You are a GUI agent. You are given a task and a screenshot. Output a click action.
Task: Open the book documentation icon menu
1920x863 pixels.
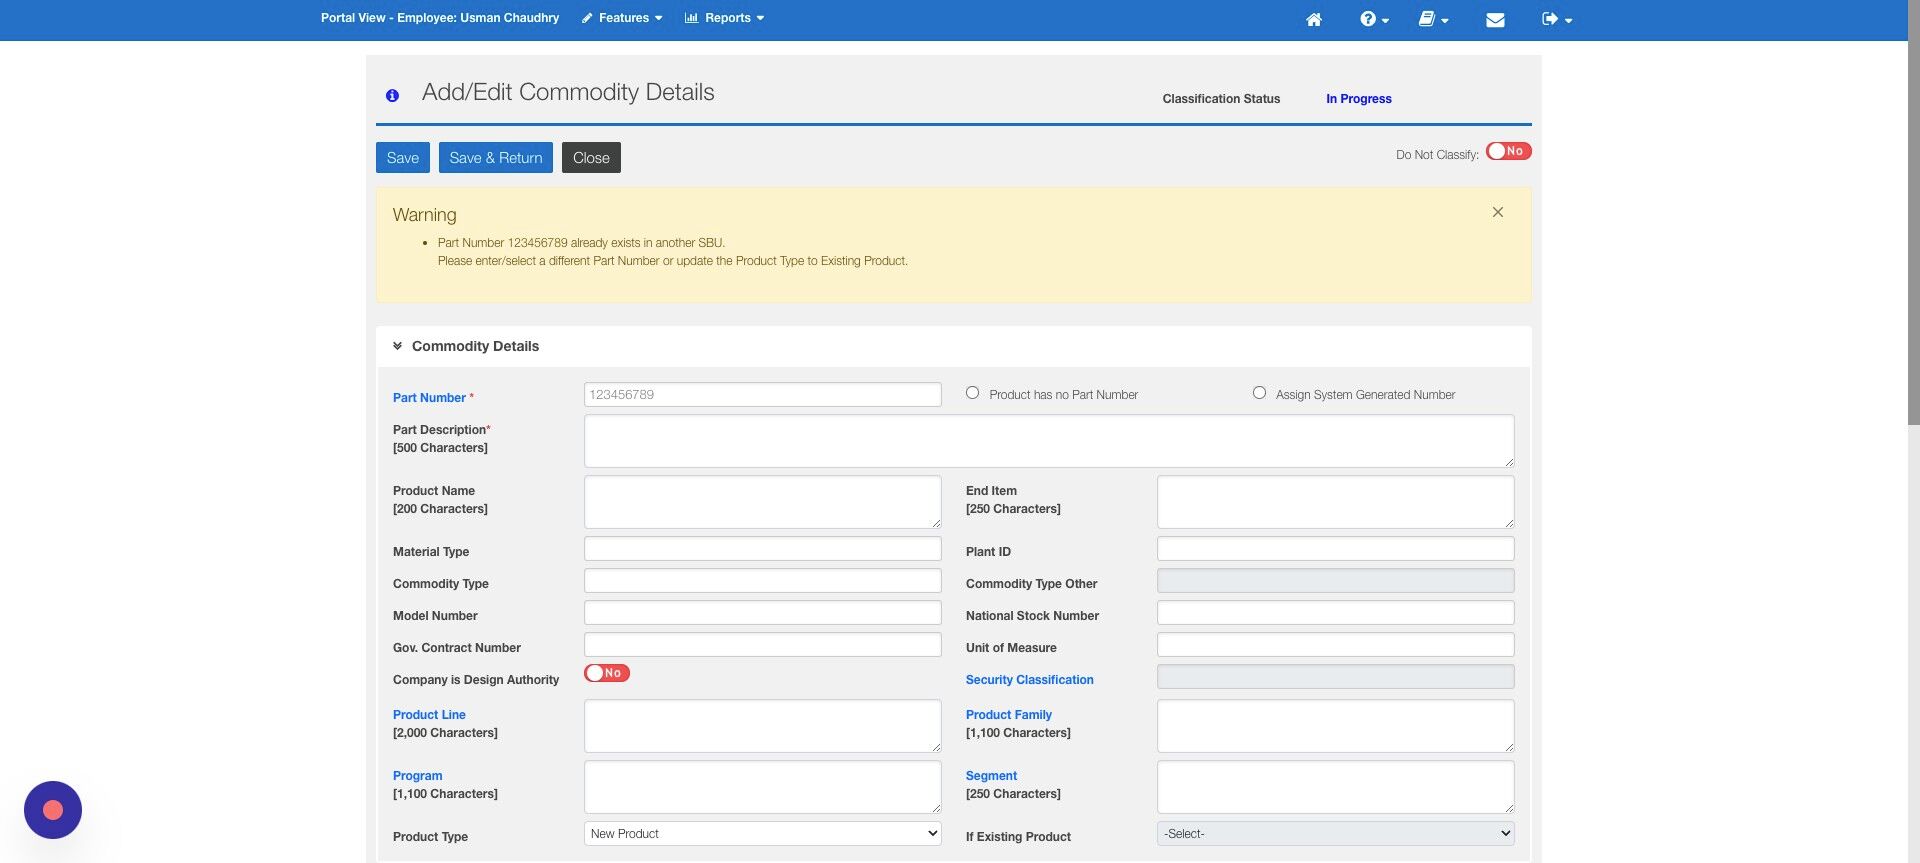(1433, 19)
